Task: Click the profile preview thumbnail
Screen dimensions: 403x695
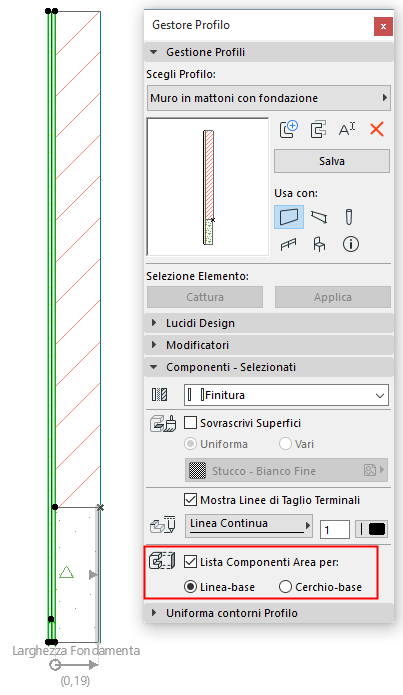Action: [208, 187]
